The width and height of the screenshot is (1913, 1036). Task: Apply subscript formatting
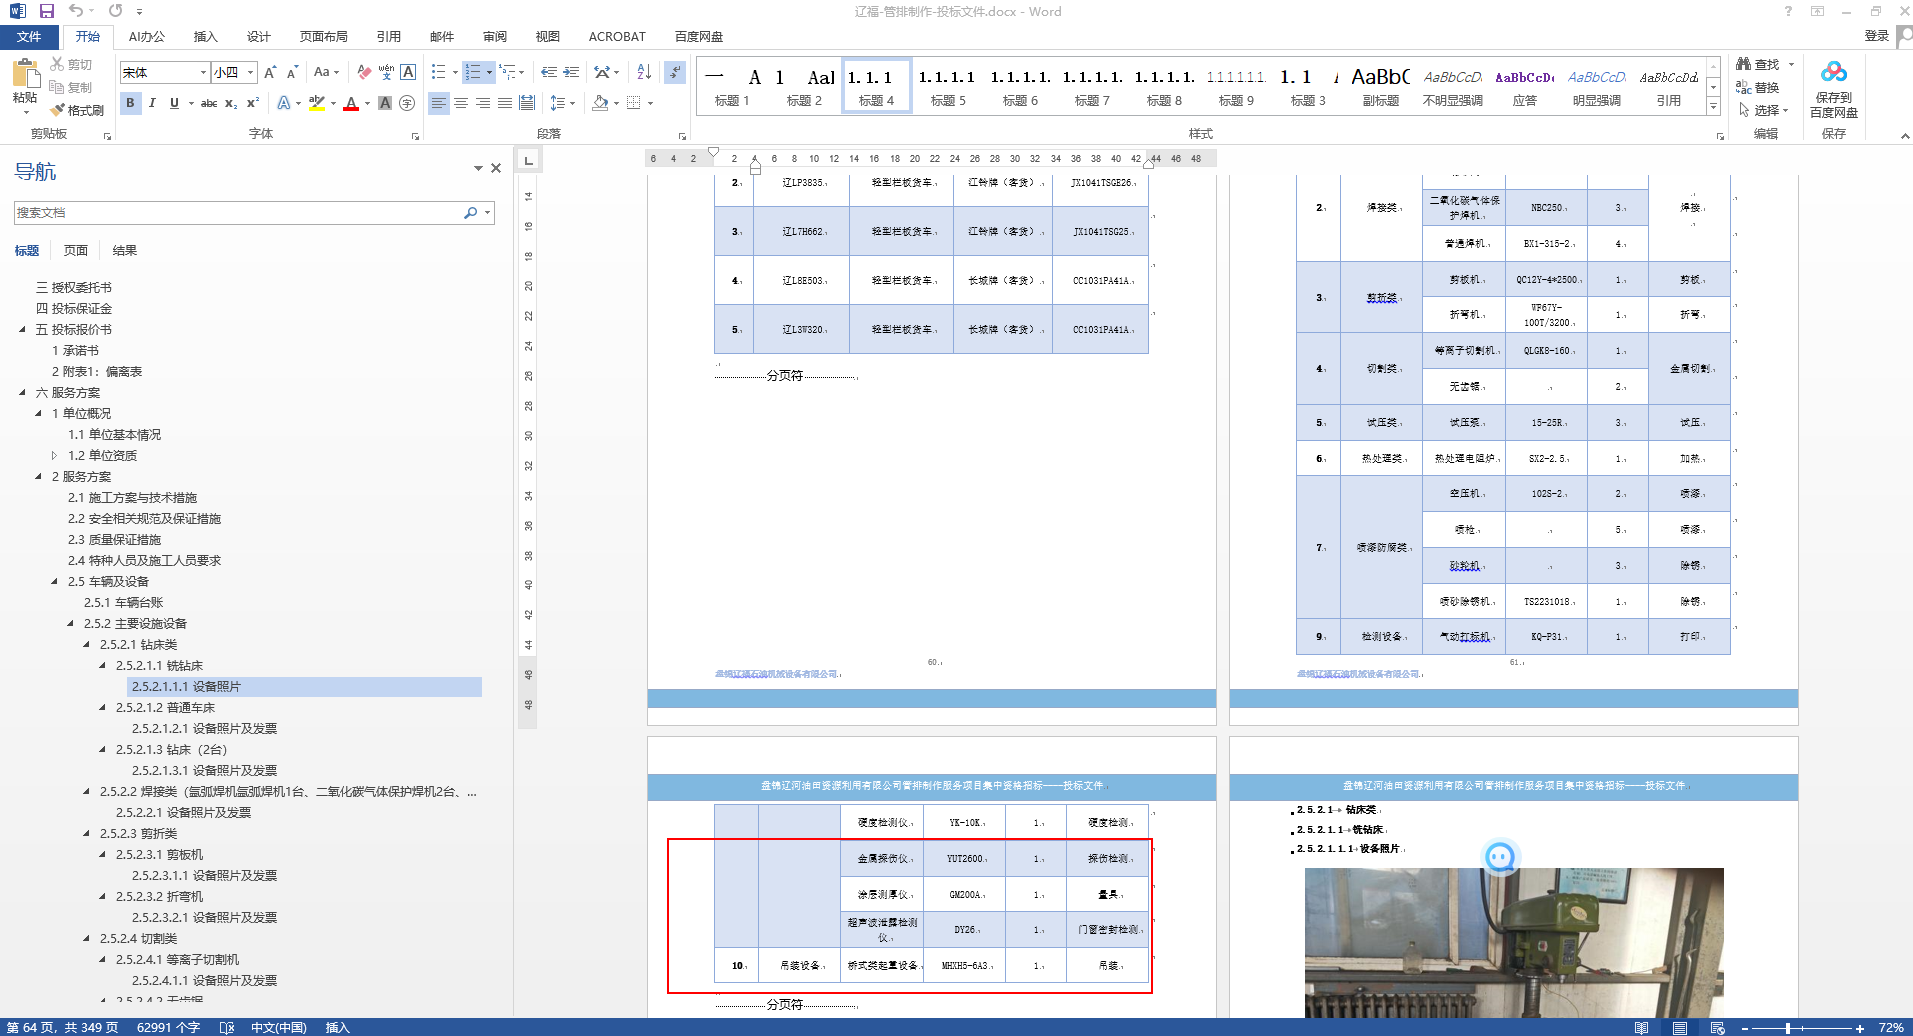[x=231, y=103]
